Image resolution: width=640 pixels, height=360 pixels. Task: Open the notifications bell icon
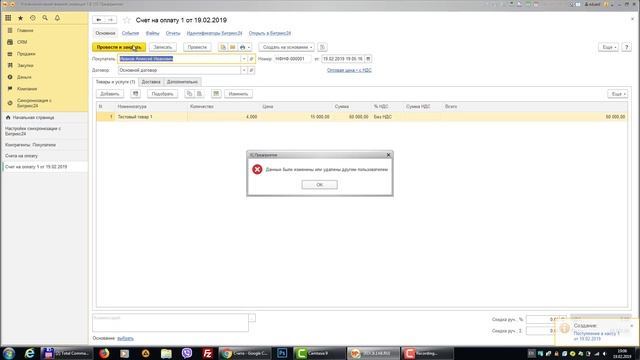57,18
